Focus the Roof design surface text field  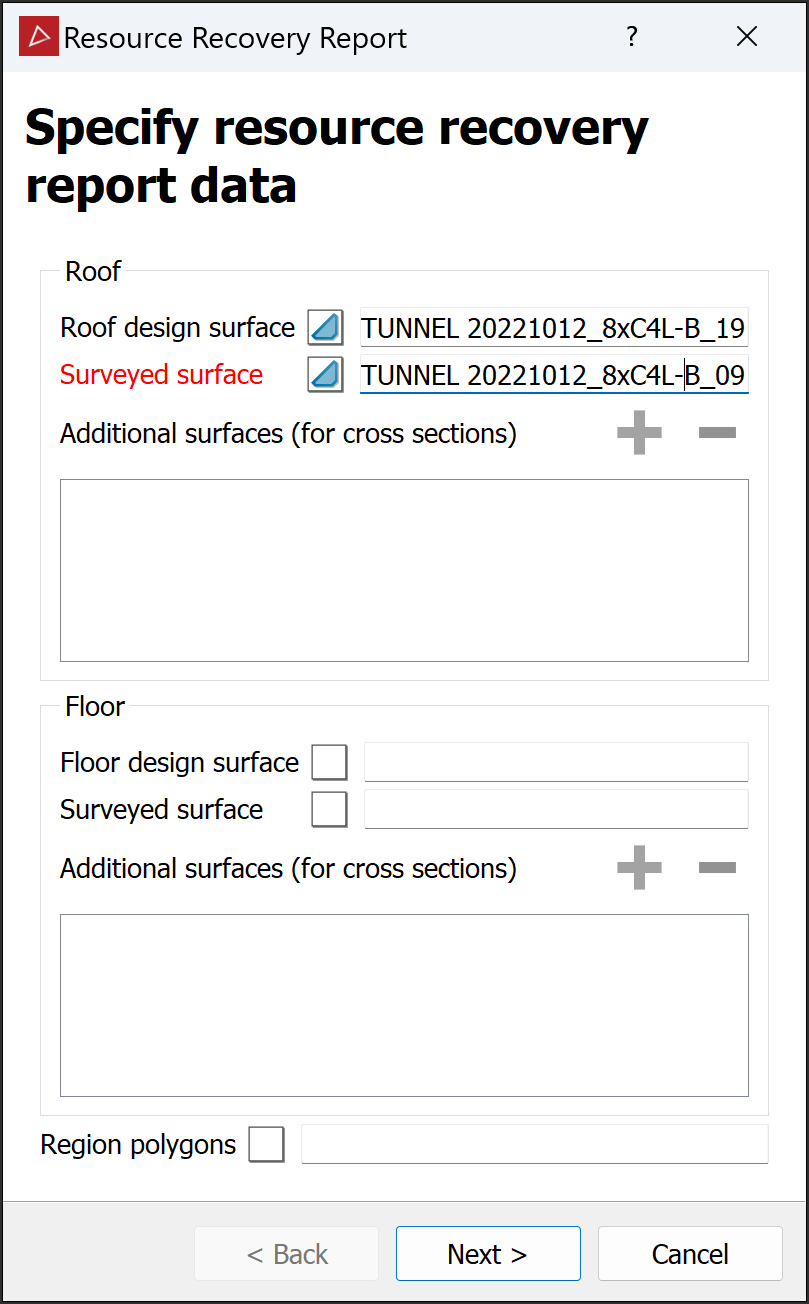click(x=553, y=328)
